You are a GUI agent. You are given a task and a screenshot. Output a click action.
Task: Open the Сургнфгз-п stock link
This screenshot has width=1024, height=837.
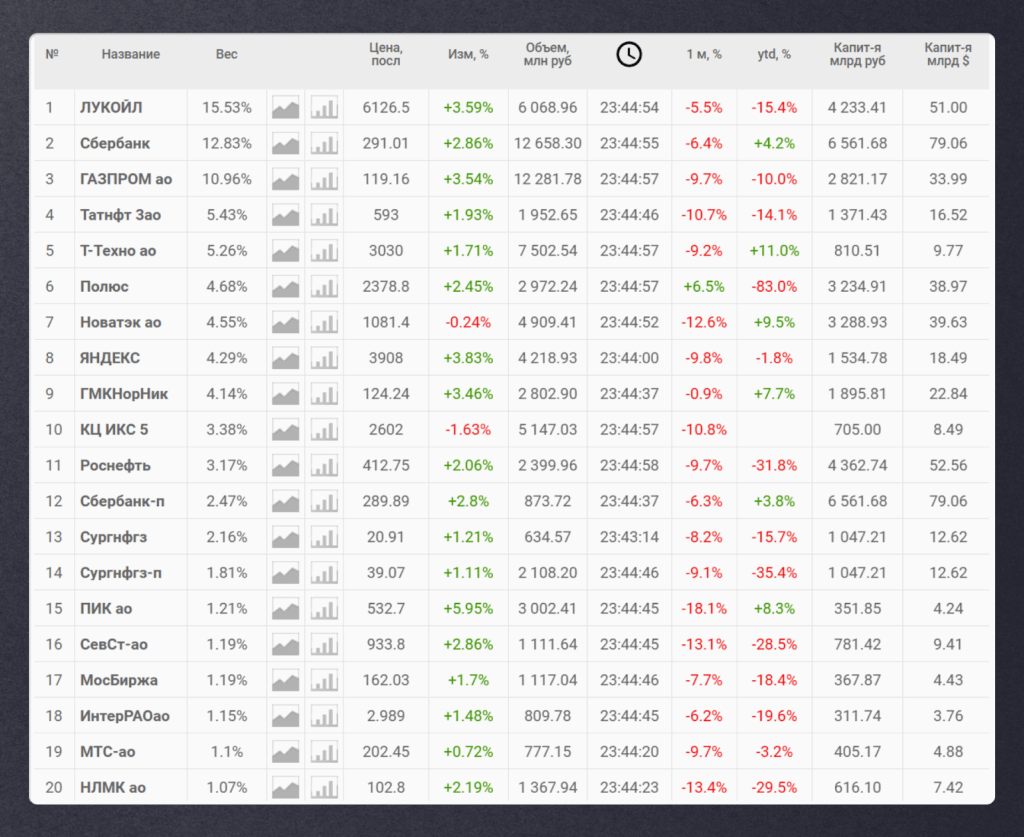click(x=121, y=573)
